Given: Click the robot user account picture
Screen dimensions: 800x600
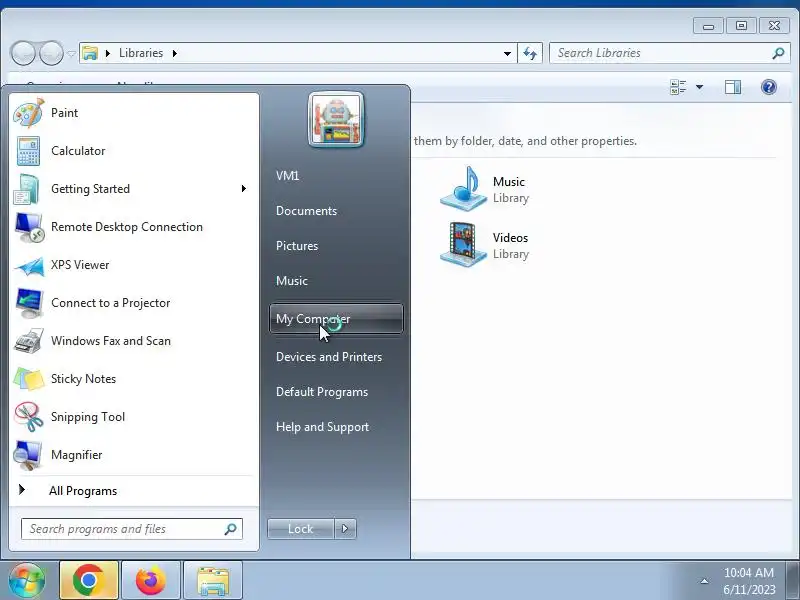Looking at the screenshot, I should click(x=336, y=119).
